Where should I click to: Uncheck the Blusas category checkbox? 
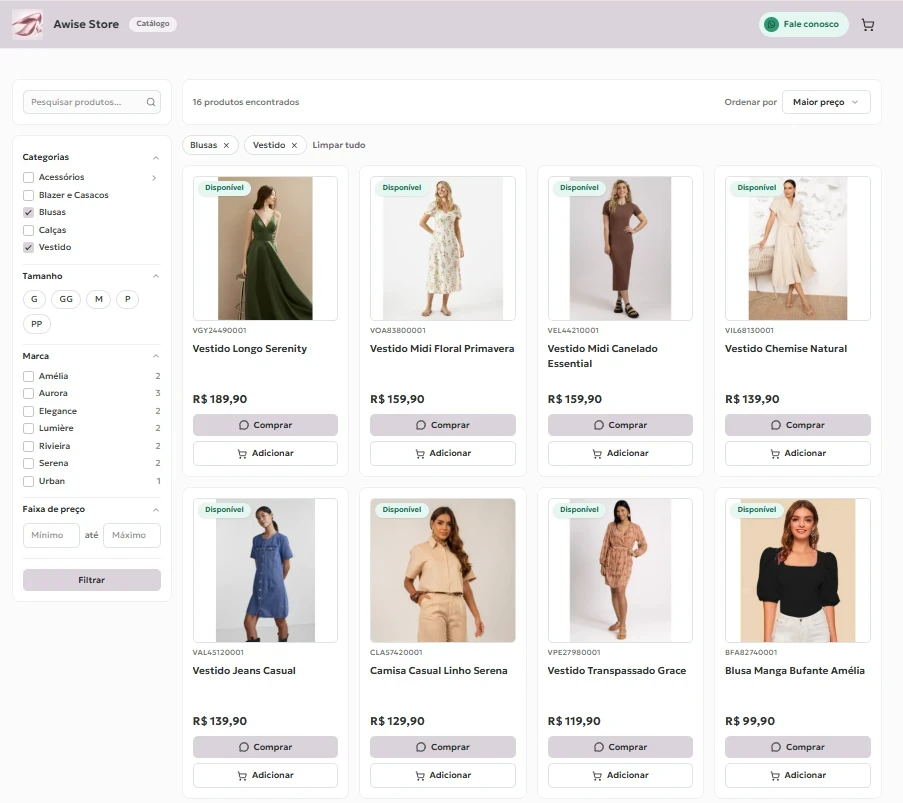(x=28, y=213)
